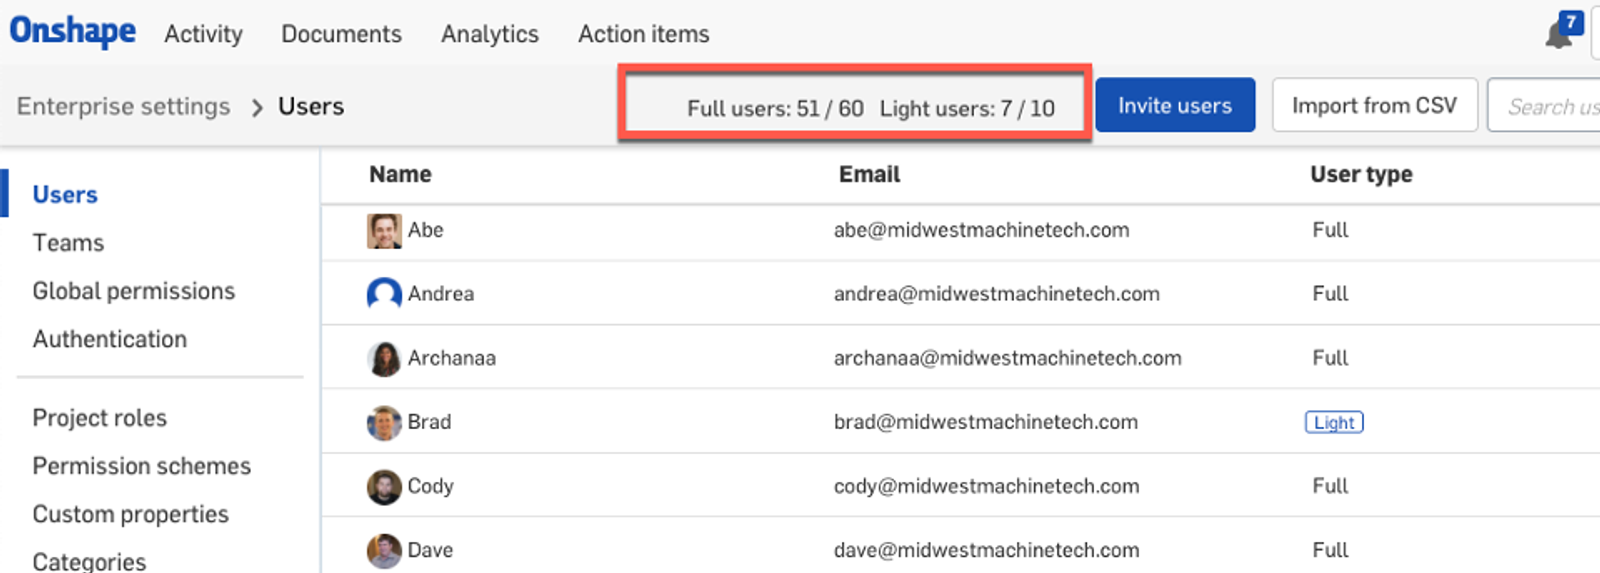Screen dimensions: 1600x573
Task: Click Import from CSV button
Action: (1374, 106)
